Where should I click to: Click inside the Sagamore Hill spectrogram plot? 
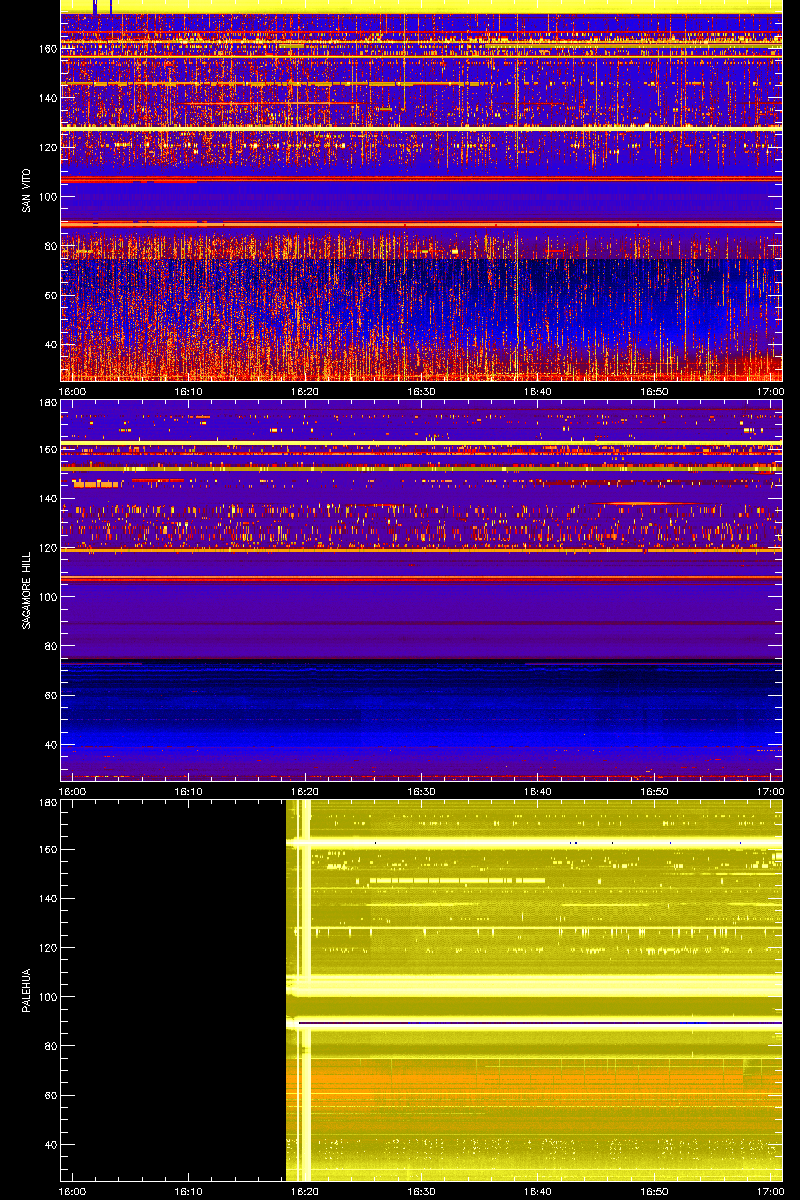[x=421, y=590]
